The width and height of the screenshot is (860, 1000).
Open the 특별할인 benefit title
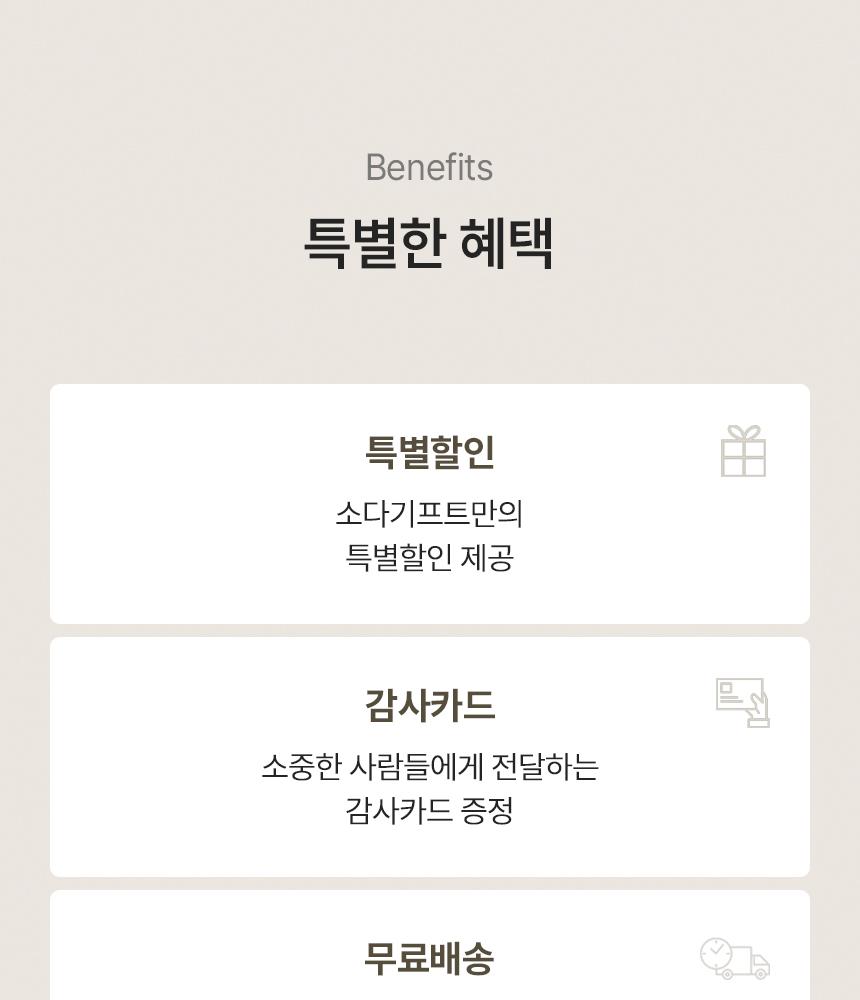tap(429, 452)
